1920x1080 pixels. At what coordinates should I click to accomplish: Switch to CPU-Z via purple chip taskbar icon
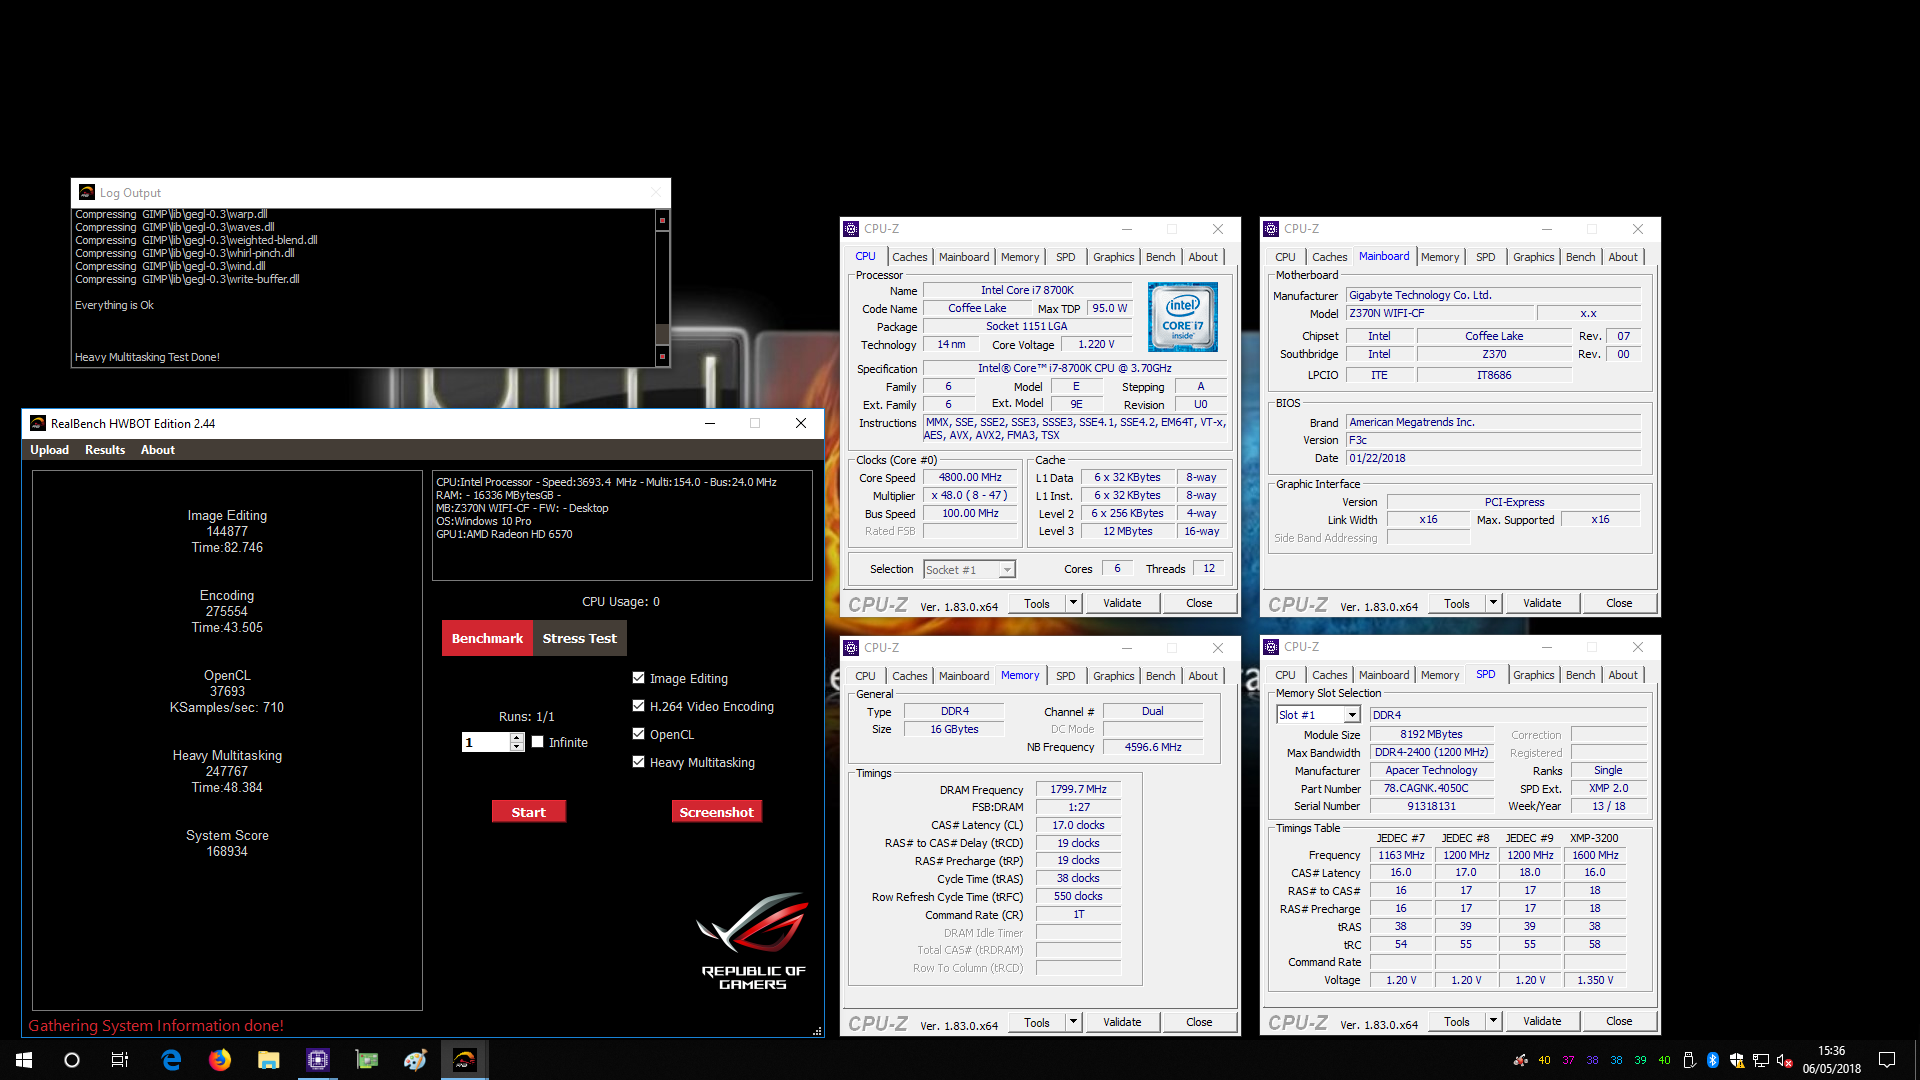318,1060
